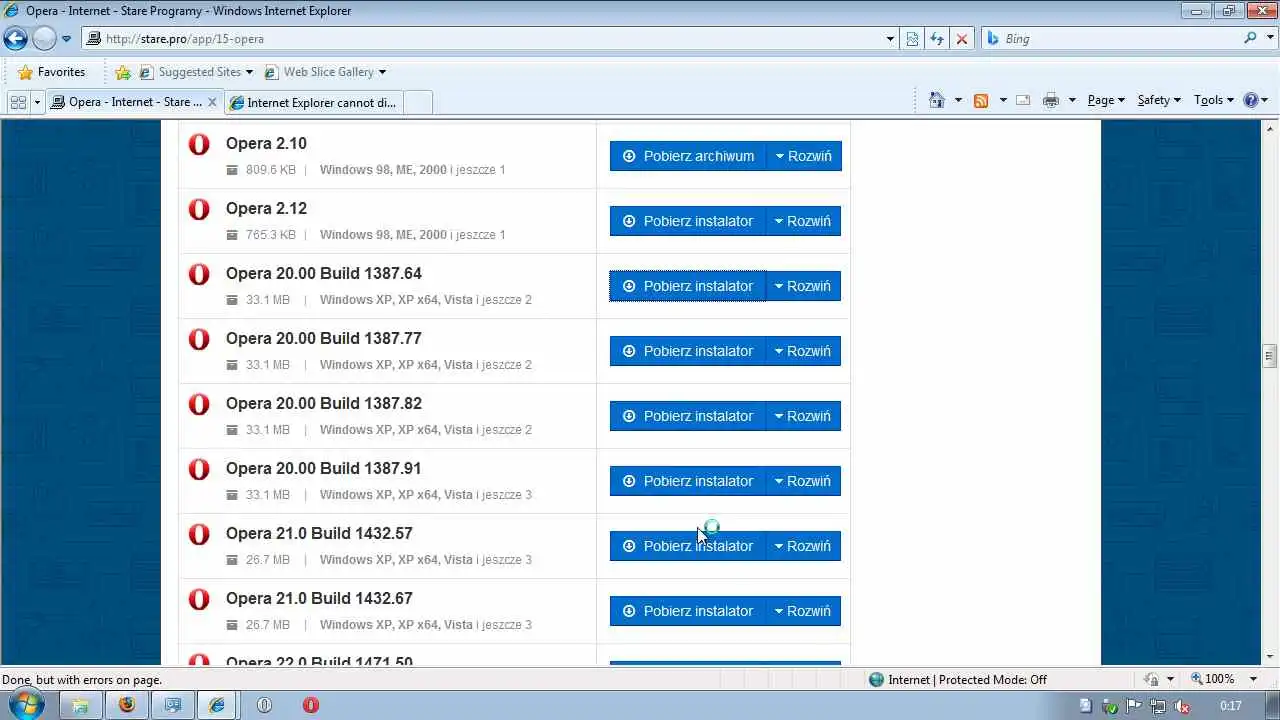The height and width of the screenshot is (720, 1280).
Task: Click the taskbar clock showing 0:17
Action: point(1231,706)
